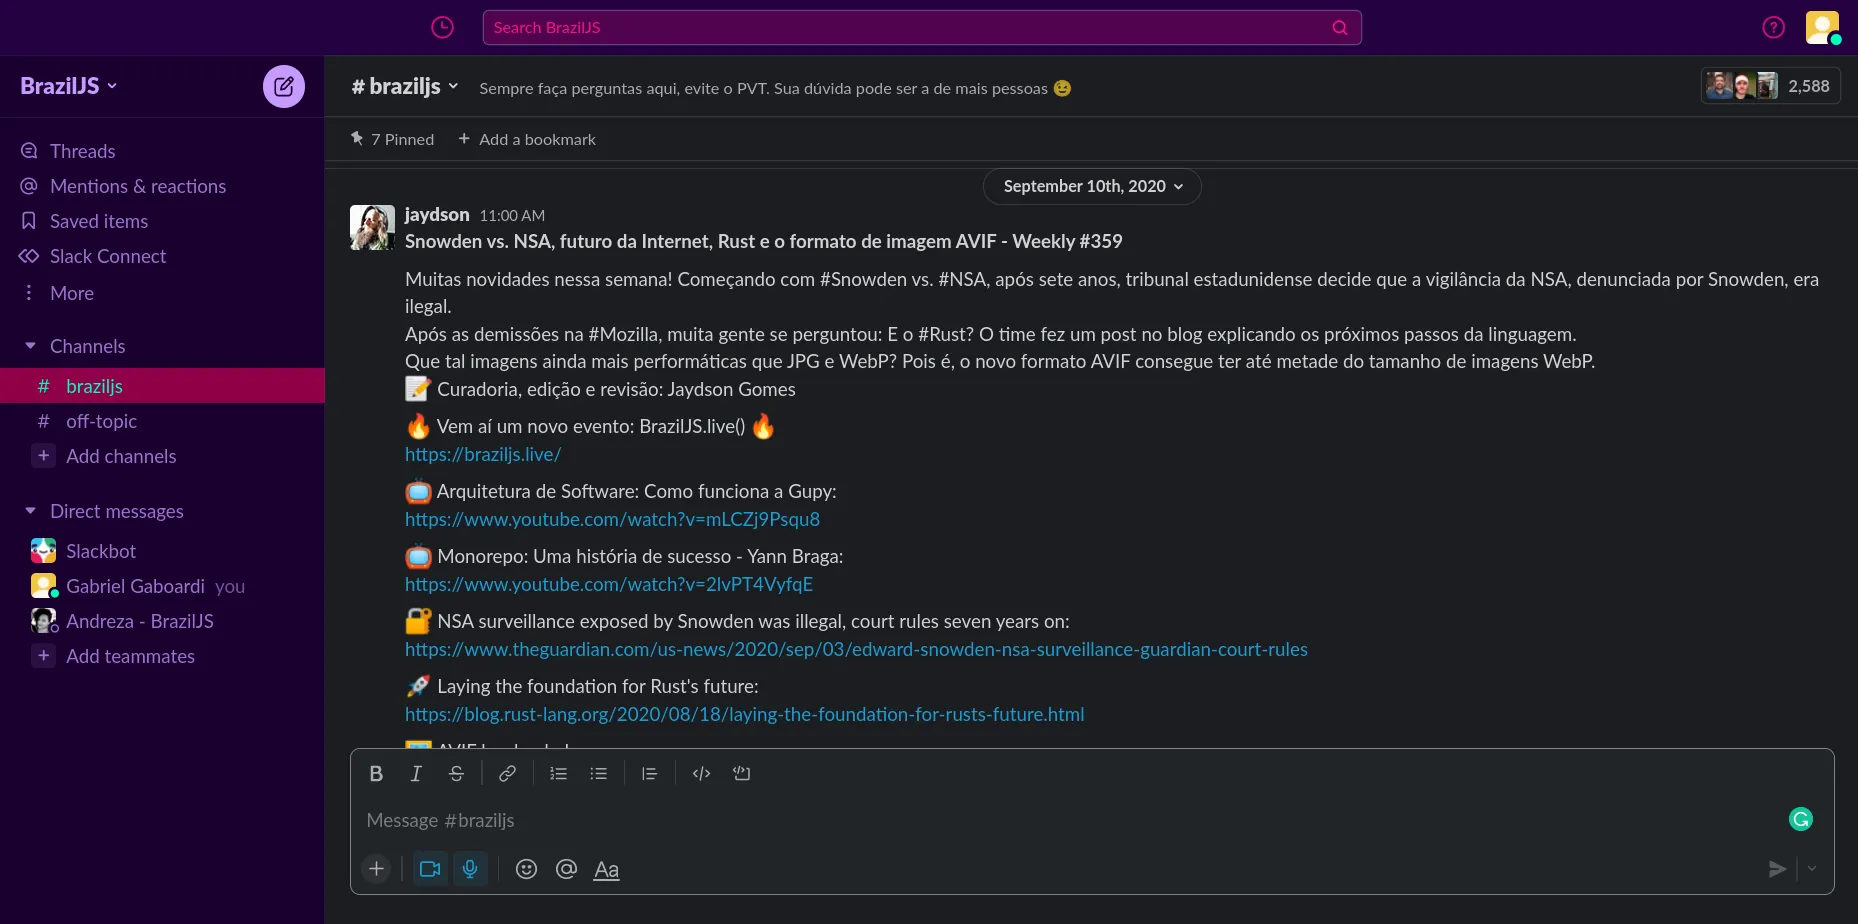Apply blockquote formatting
This screenshot has height=924, width=1858.
coord(649,773)
